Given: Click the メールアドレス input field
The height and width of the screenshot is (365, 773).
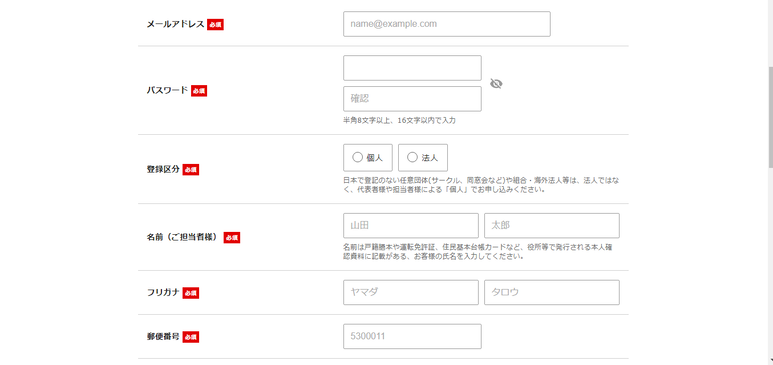Looking at the screenshot, I should coord(447,24).
